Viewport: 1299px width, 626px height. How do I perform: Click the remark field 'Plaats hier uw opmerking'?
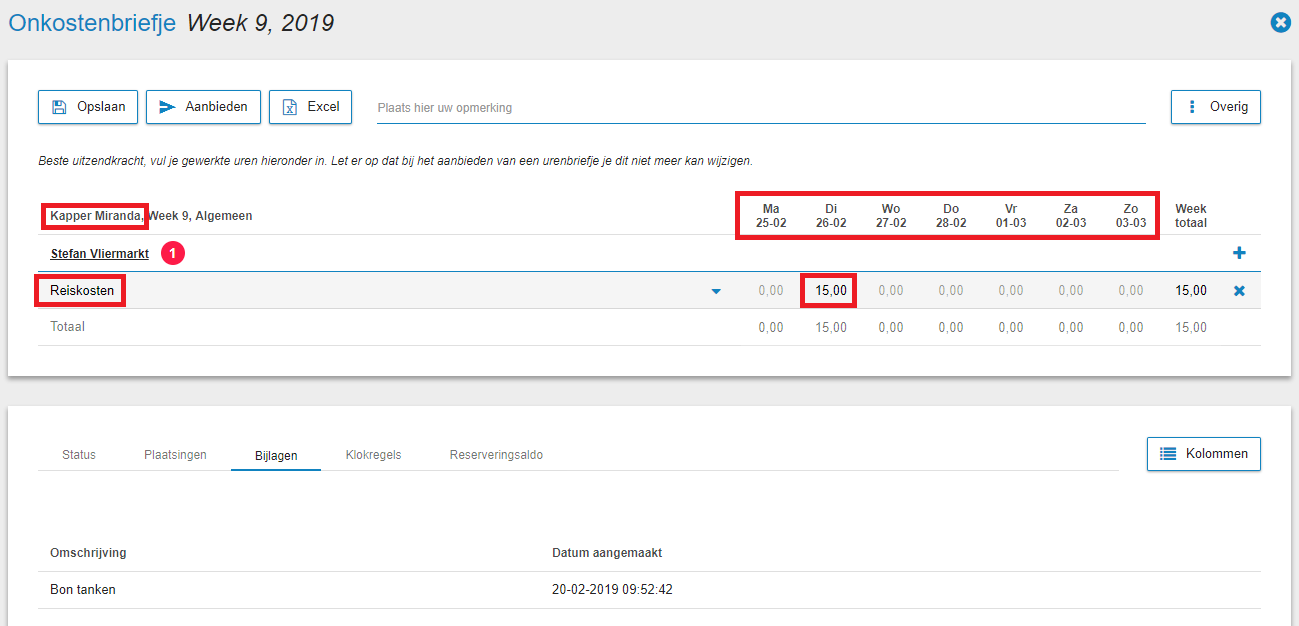click(x=760, y=108)
